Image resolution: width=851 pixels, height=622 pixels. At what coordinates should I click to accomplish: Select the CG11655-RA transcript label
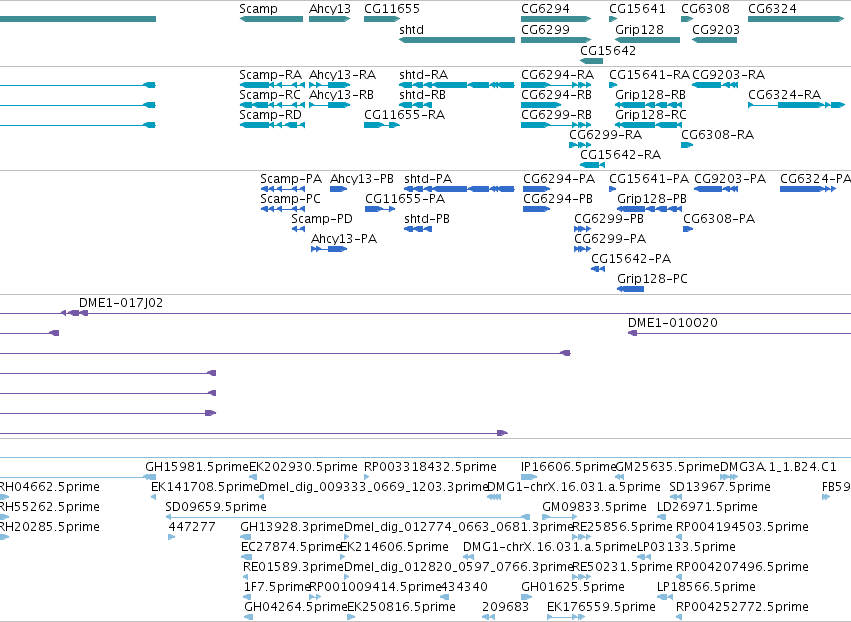tap(404, 115)
